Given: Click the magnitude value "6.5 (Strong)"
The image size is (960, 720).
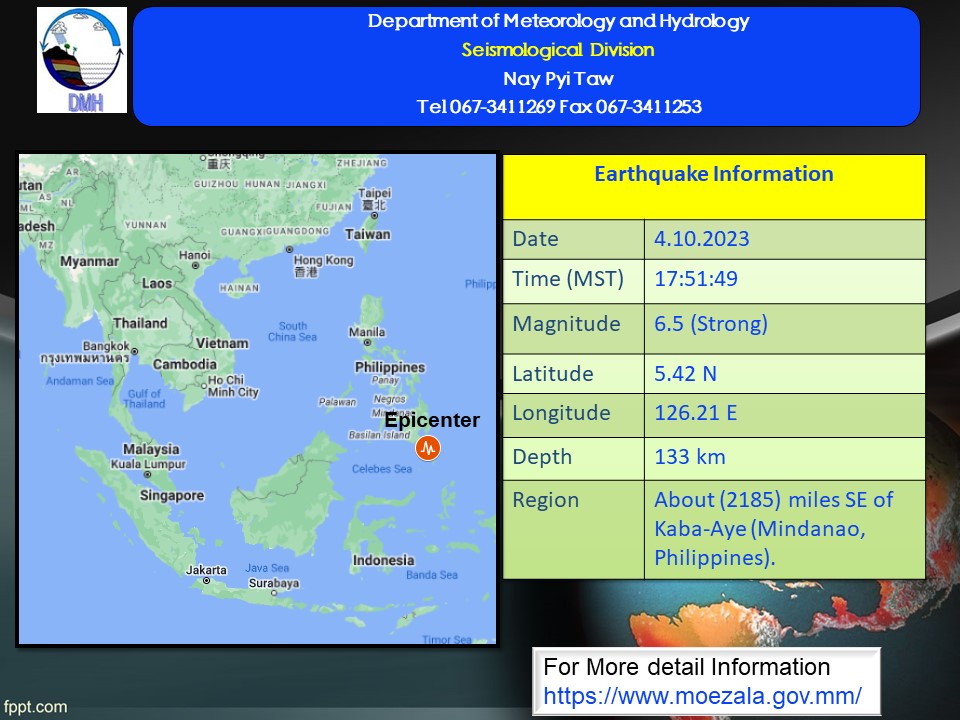Looking at the screenshot, I should point(711,324).
